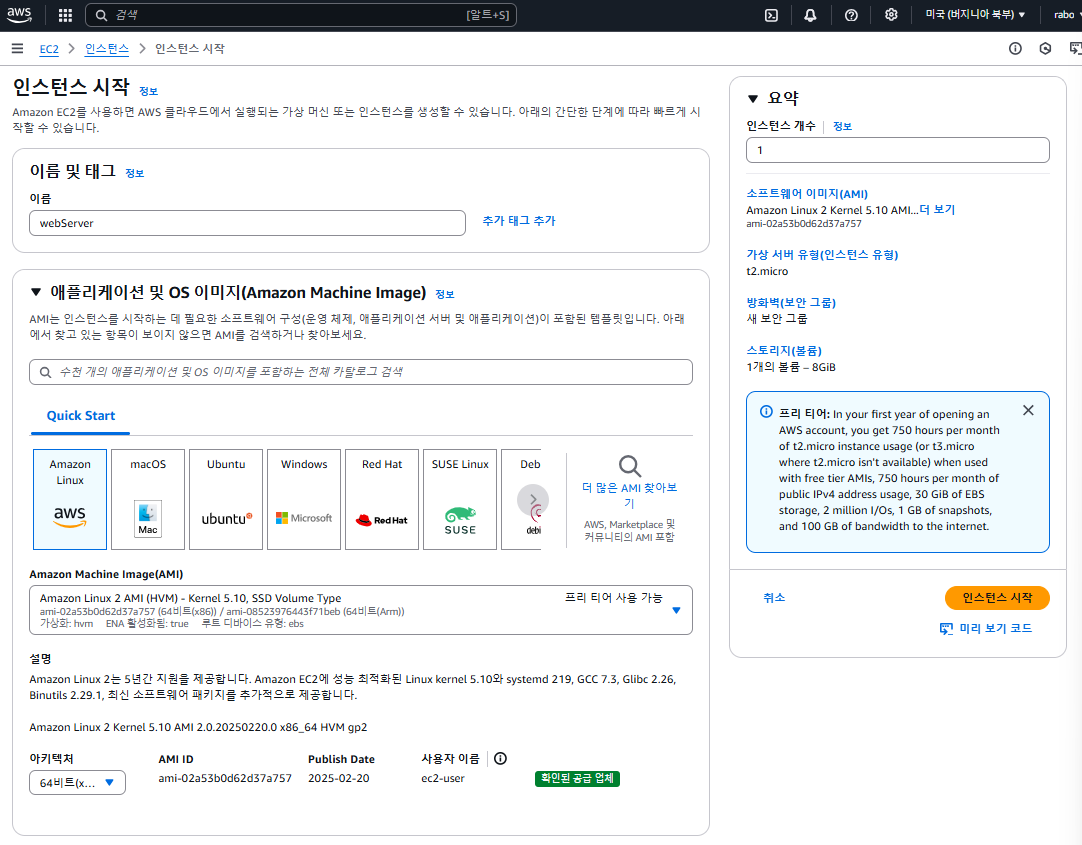Open the settings gear icon

(892, 14)
